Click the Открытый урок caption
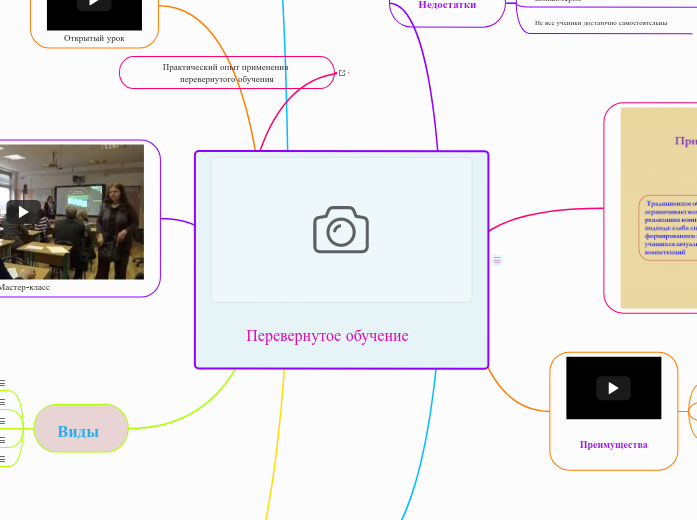Image resolution: width=697 pixels, height=520 pixels. (x=94, y=38)
